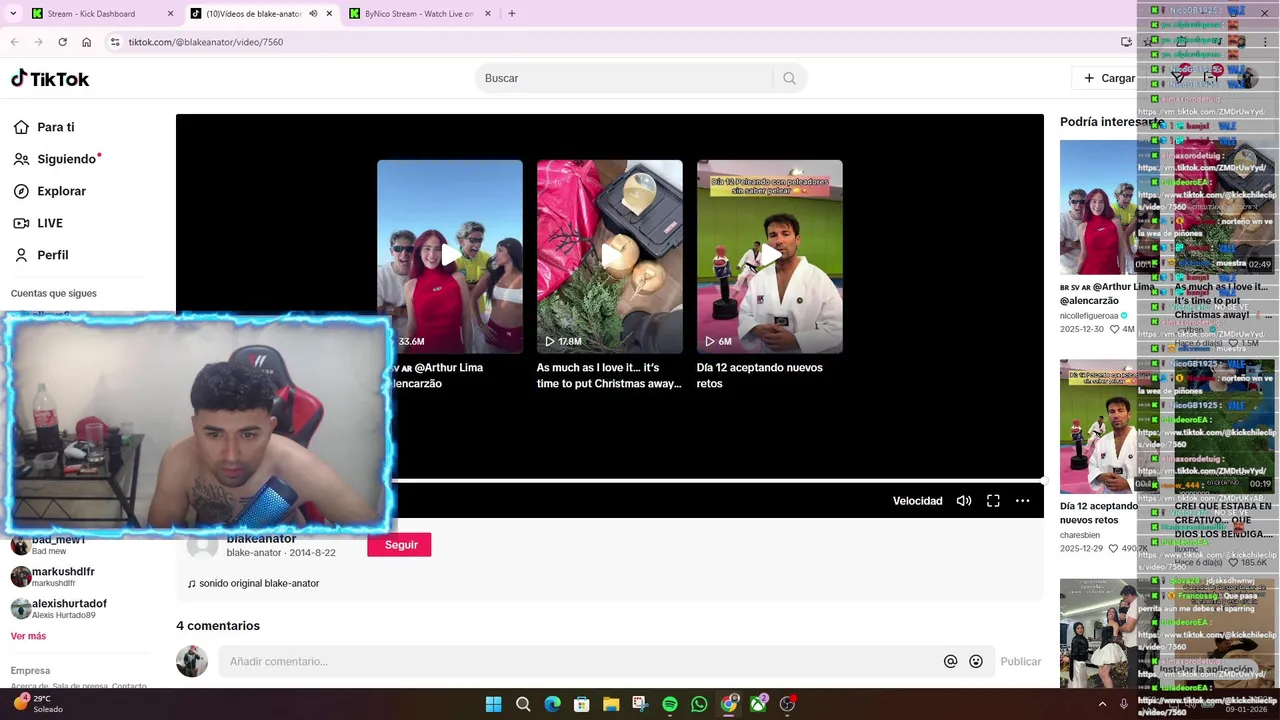
Task: Open the video's more options menu
Action: click(x=1022, y=501)
